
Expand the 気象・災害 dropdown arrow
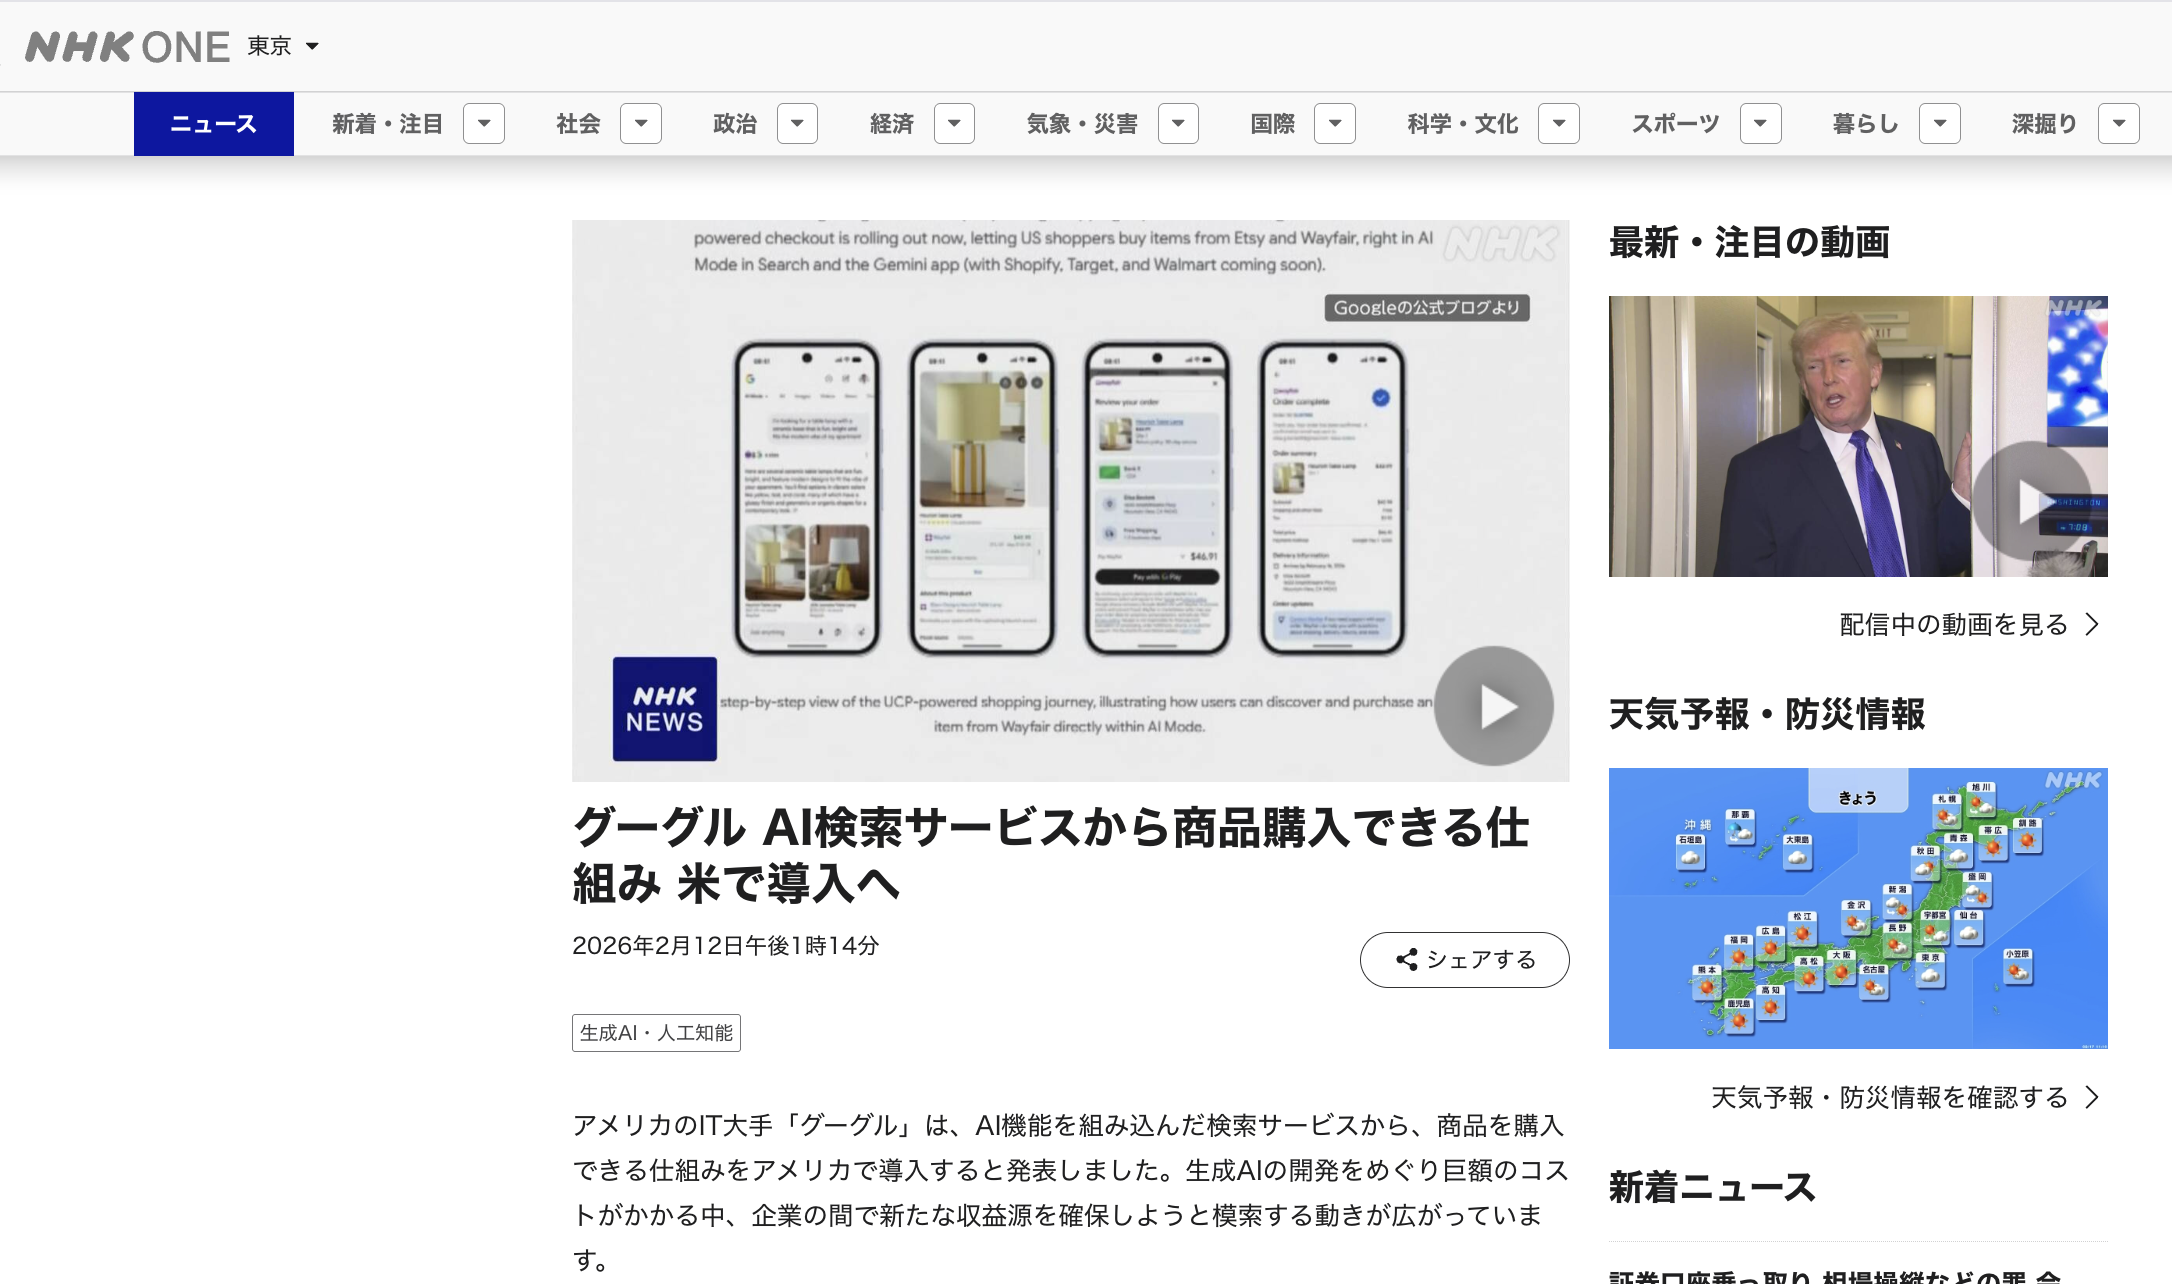pos(1178,124)
